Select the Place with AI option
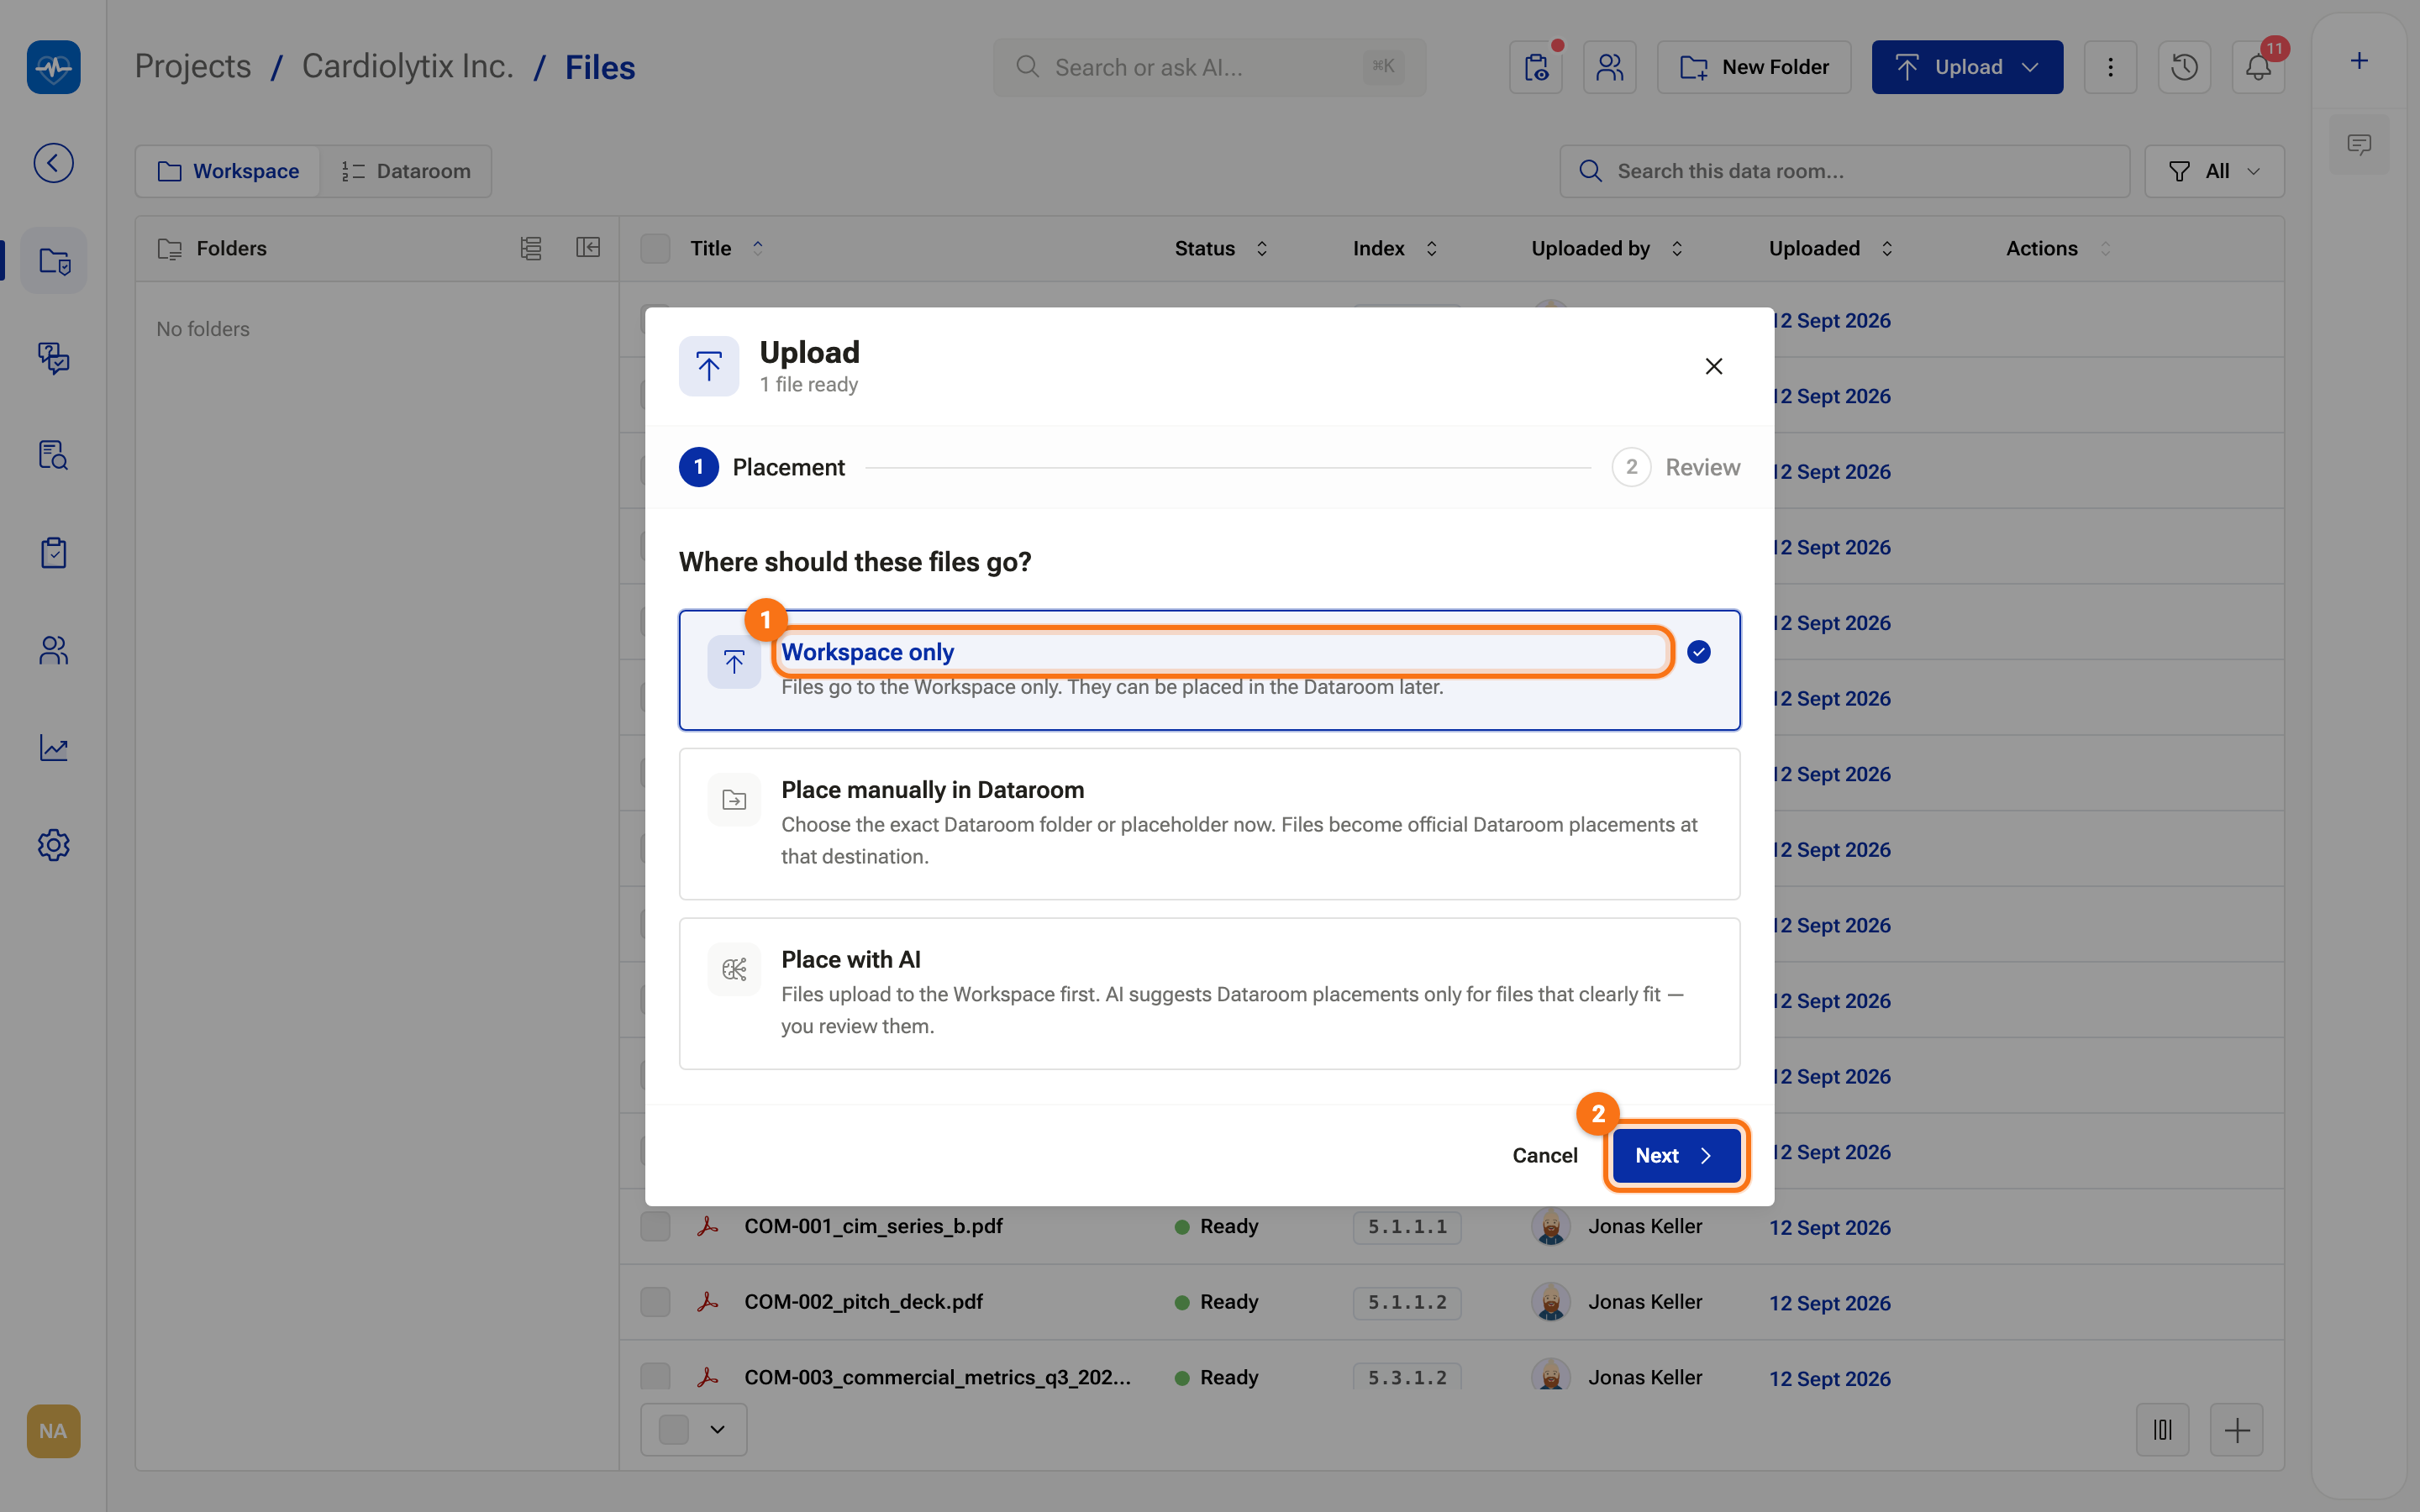 (1209, 994)
